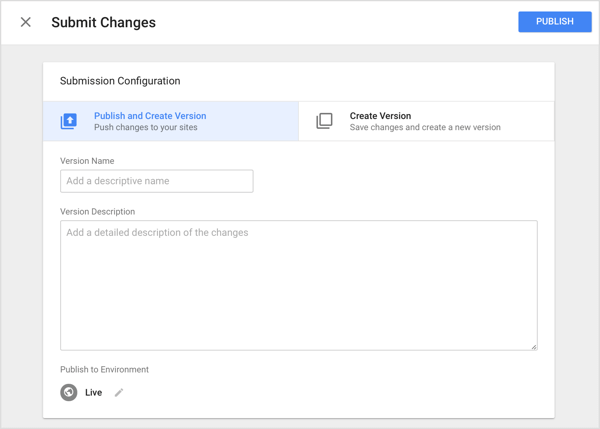Viewport: 600px width, 429px height.
Task: Select the Create Version tab
Action: 426,121
